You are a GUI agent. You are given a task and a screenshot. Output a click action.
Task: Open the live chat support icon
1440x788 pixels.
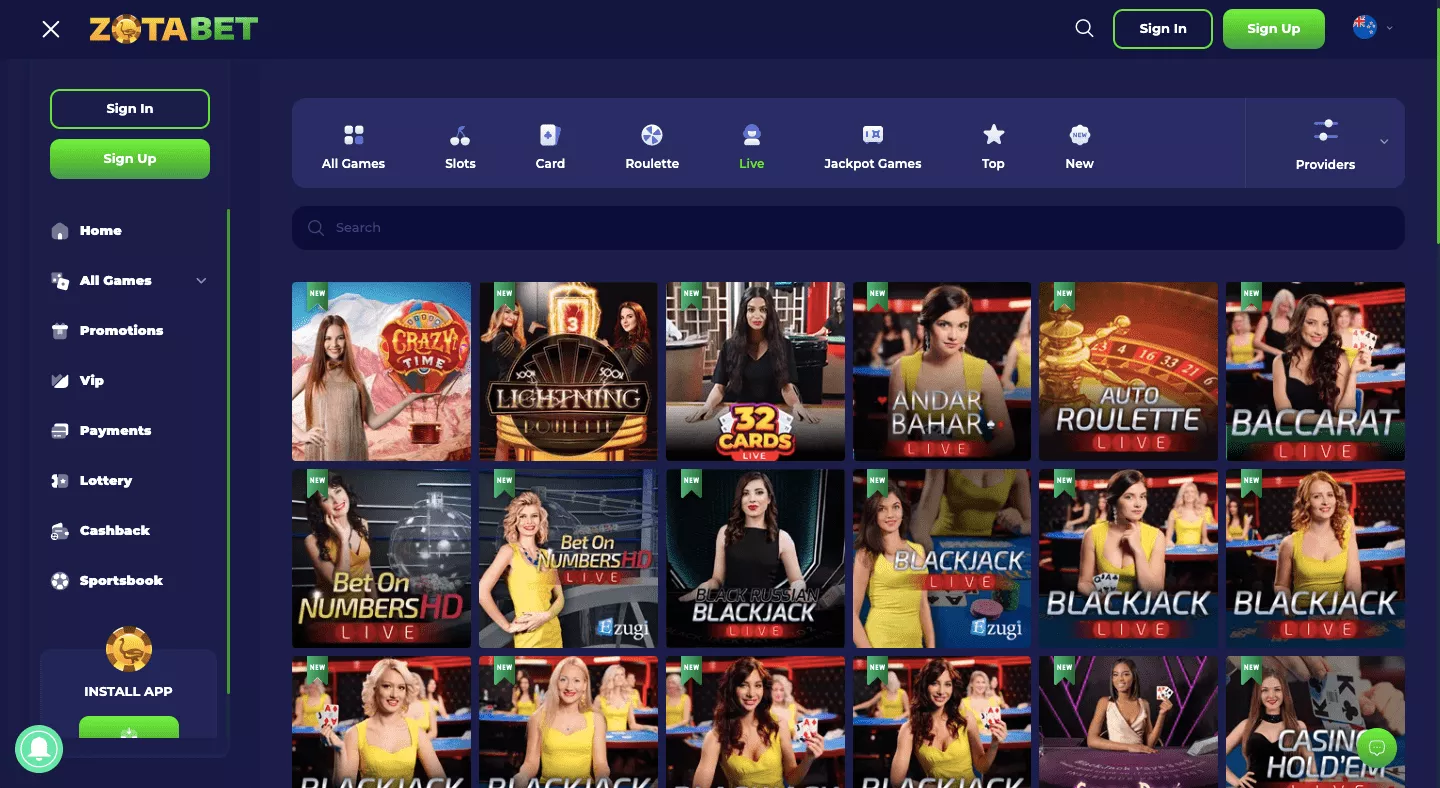tap(1377, 747)
